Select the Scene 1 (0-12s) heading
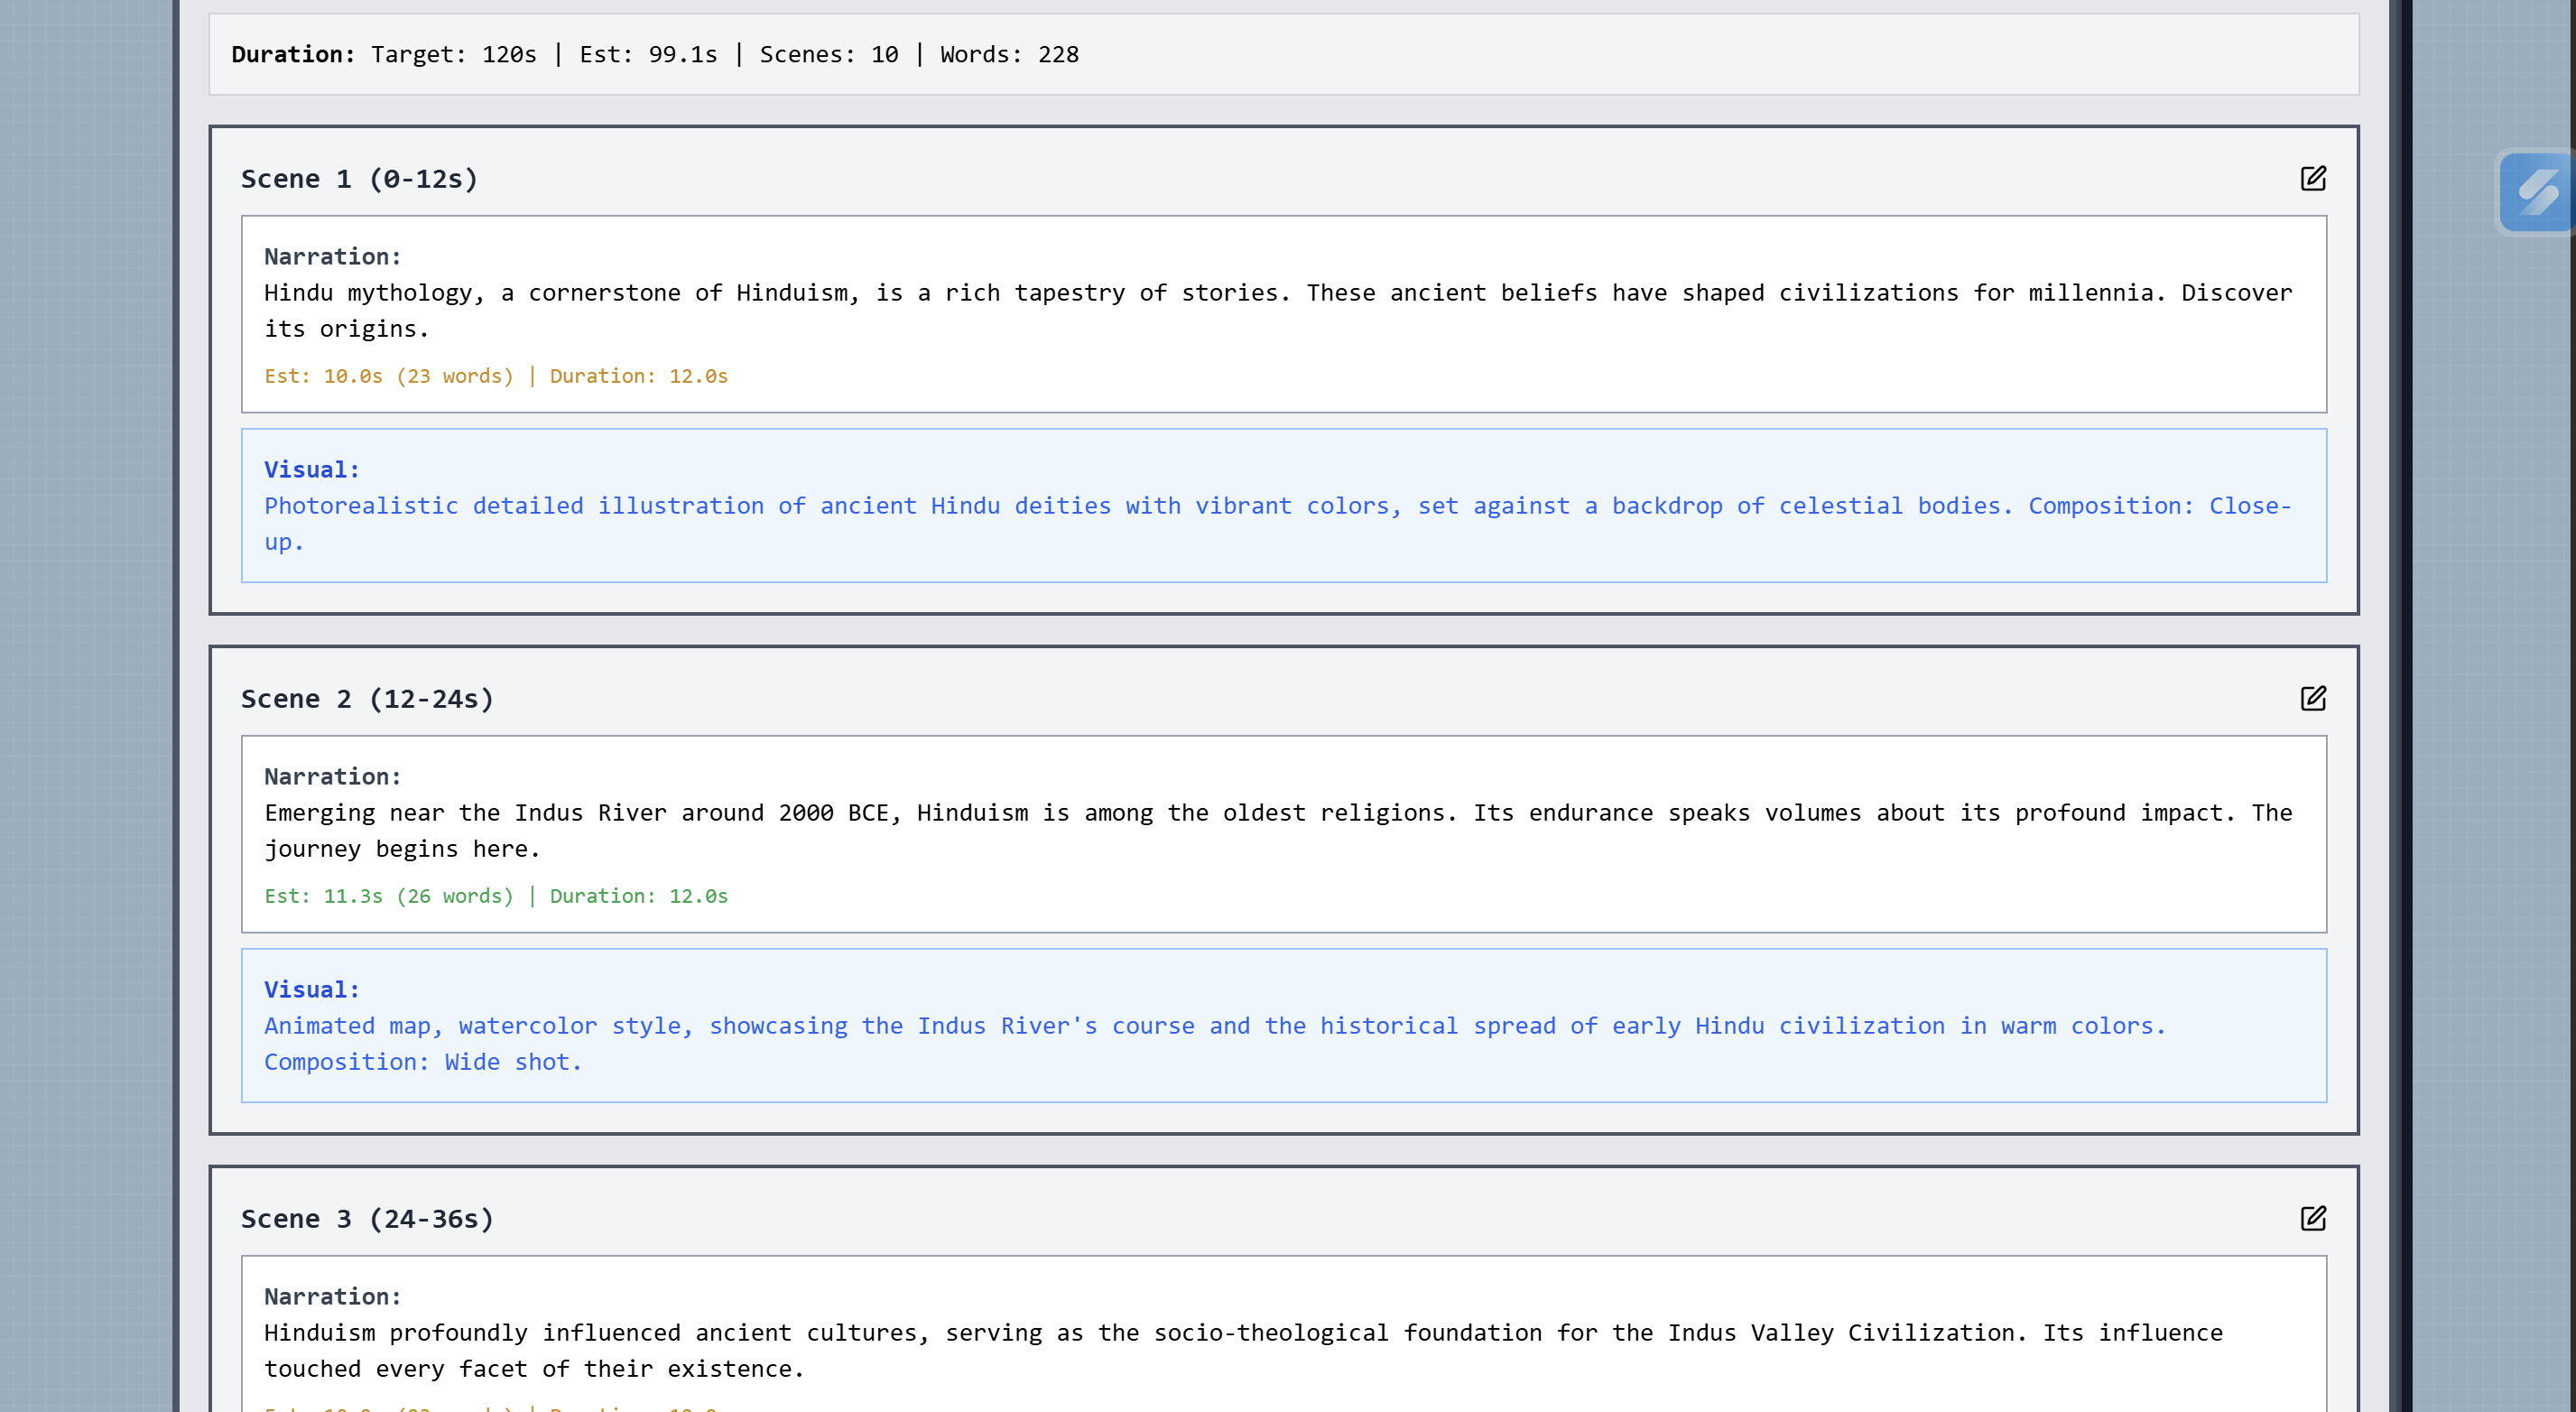 (x=359, y=179)
